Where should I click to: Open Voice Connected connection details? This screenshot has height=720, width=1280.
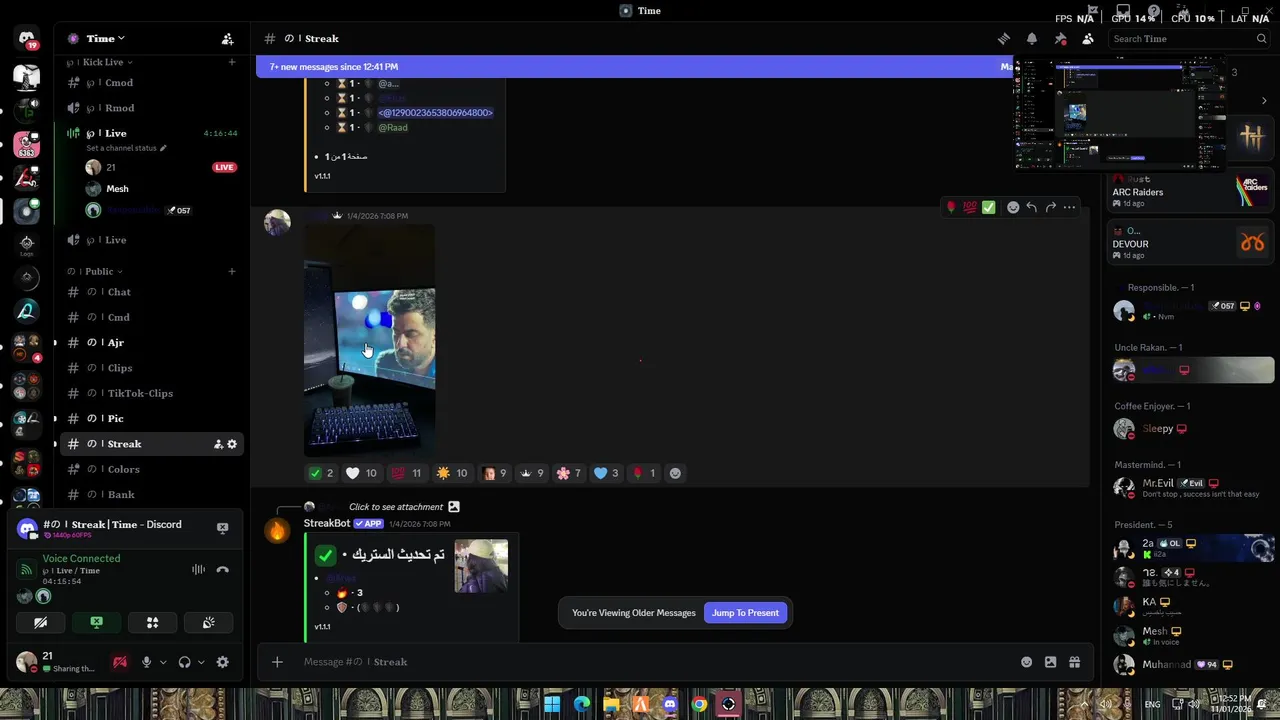click(x=81, y=559)
